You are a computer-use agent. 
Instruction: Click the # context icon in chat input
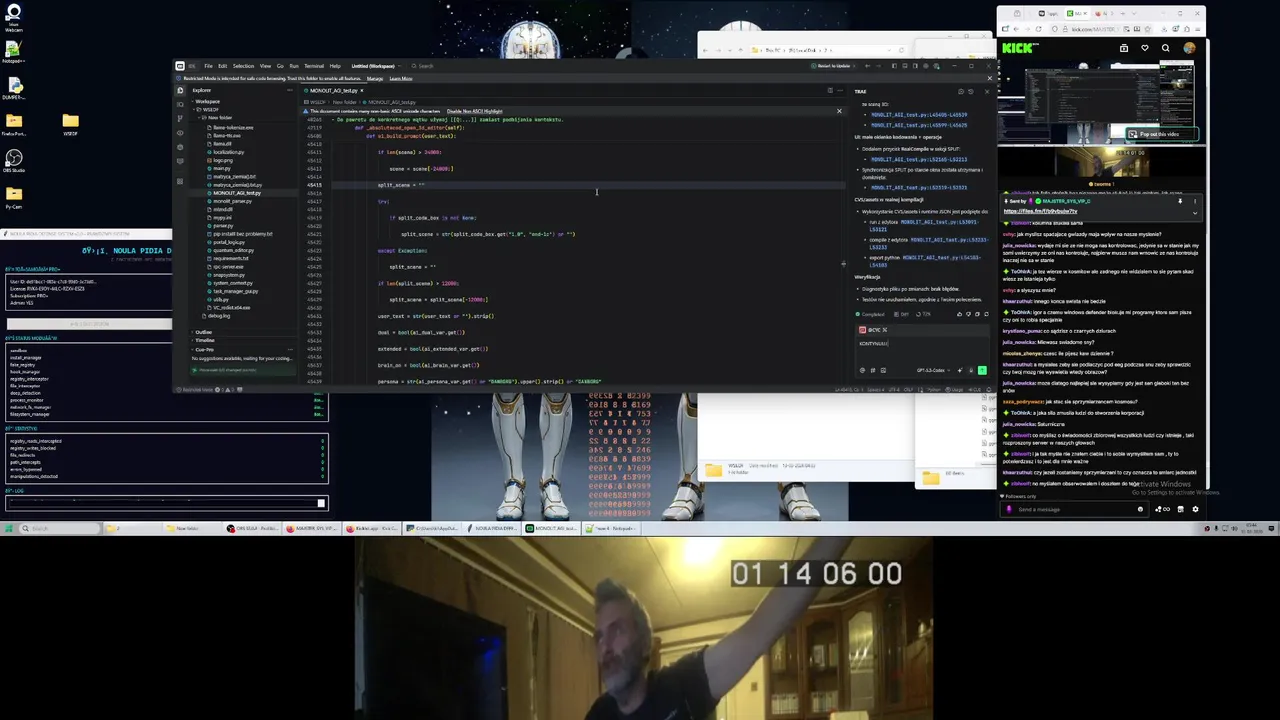click(x=873, y=370)
